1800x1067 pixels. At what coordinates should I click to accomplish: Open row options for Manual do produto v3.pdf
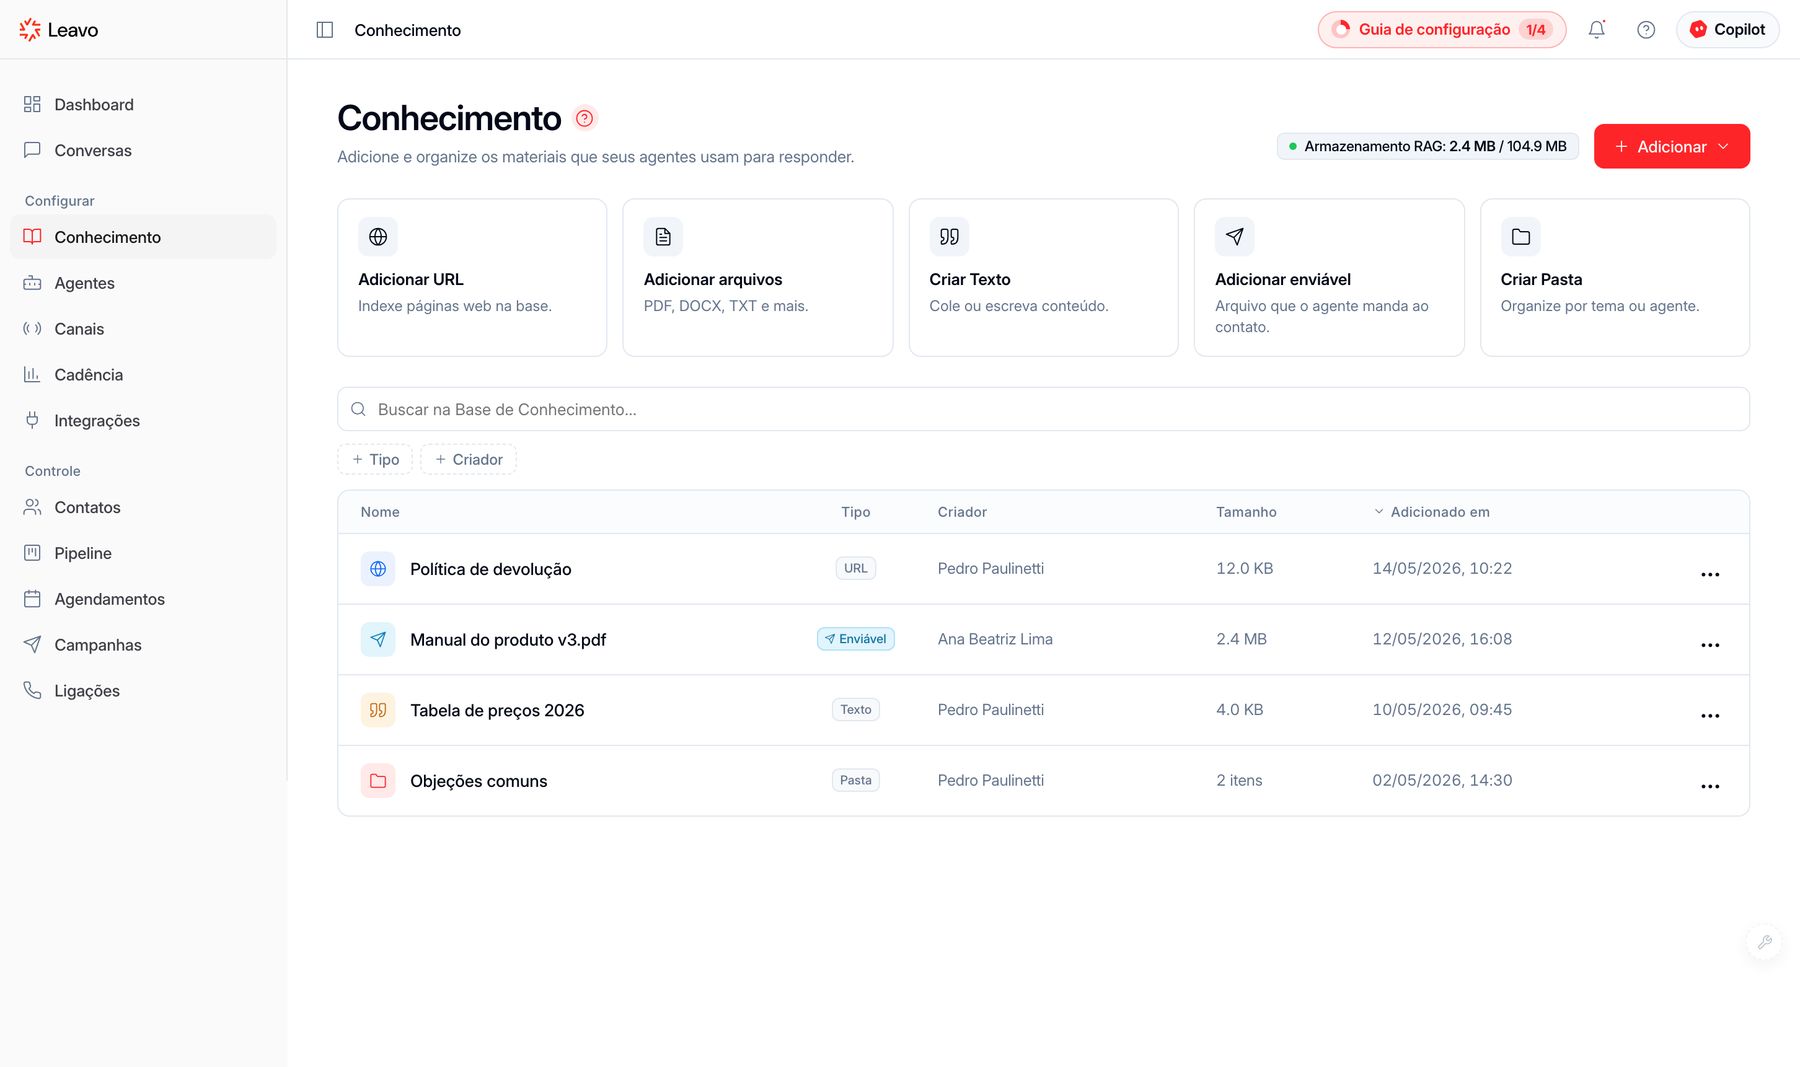[x=1710, y=645]
